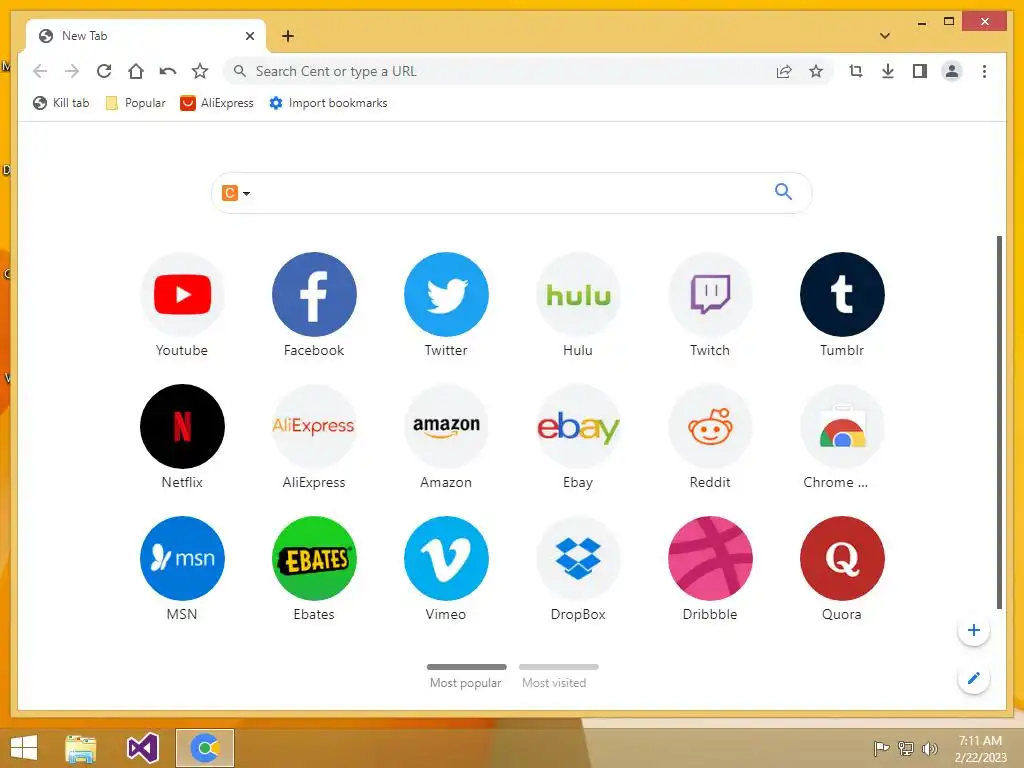Open a new tab with plus
1024x768 pixels.
(x=288, y=36)
